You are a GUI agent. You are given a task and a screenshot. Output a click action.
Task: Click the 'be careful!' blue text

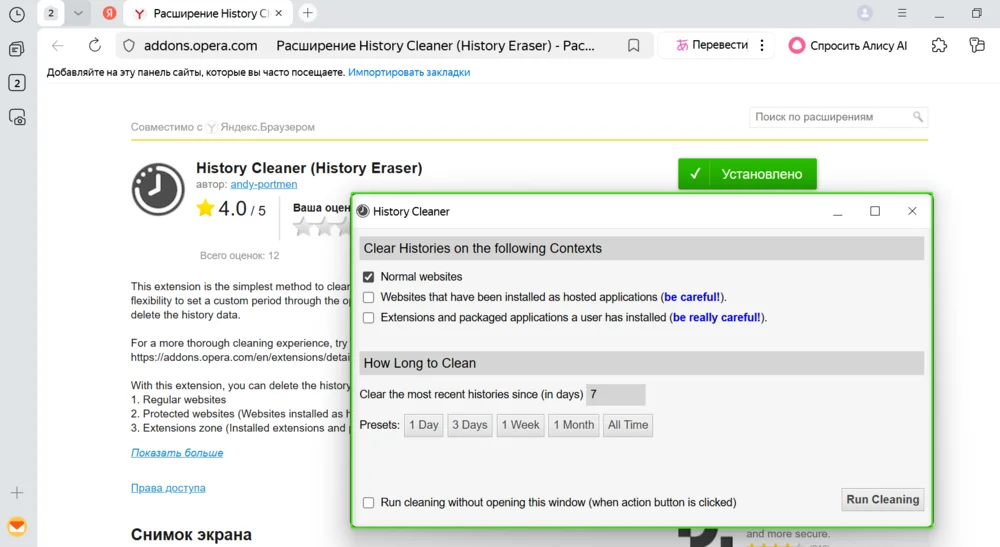(691, 297)
